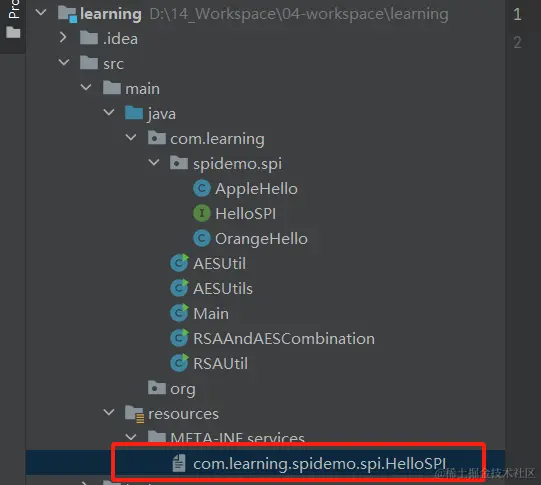
Task: Click the resources folder icon
Action: [135, 414]
